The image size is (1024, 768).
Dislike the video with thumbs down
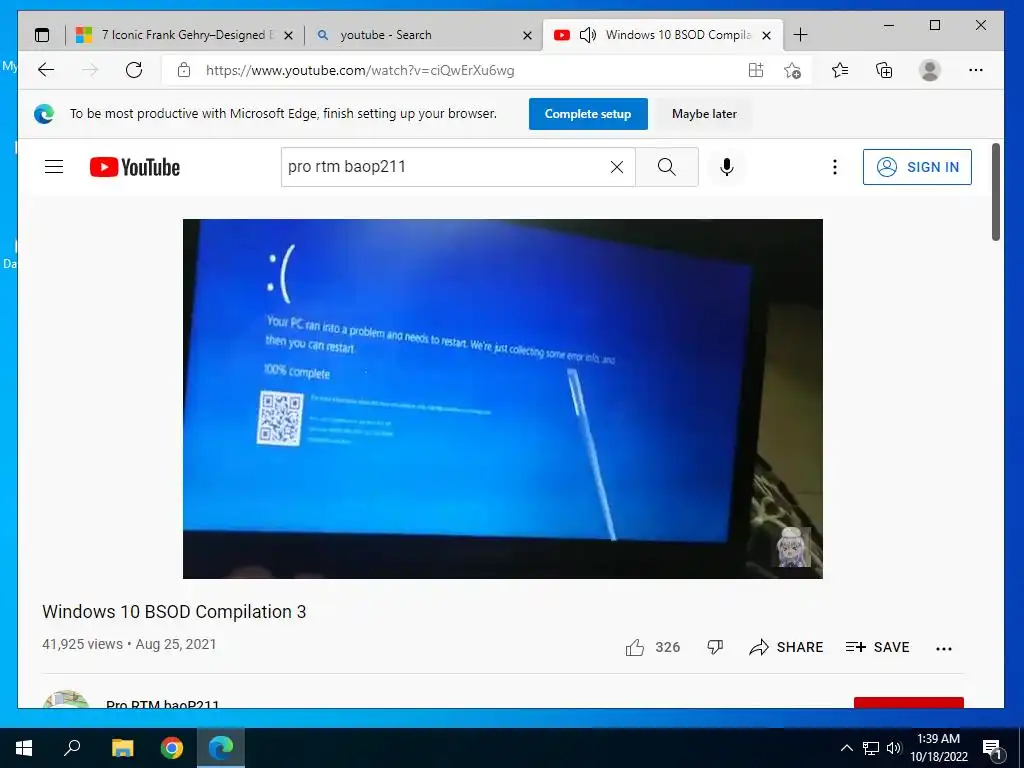point(715,647)
